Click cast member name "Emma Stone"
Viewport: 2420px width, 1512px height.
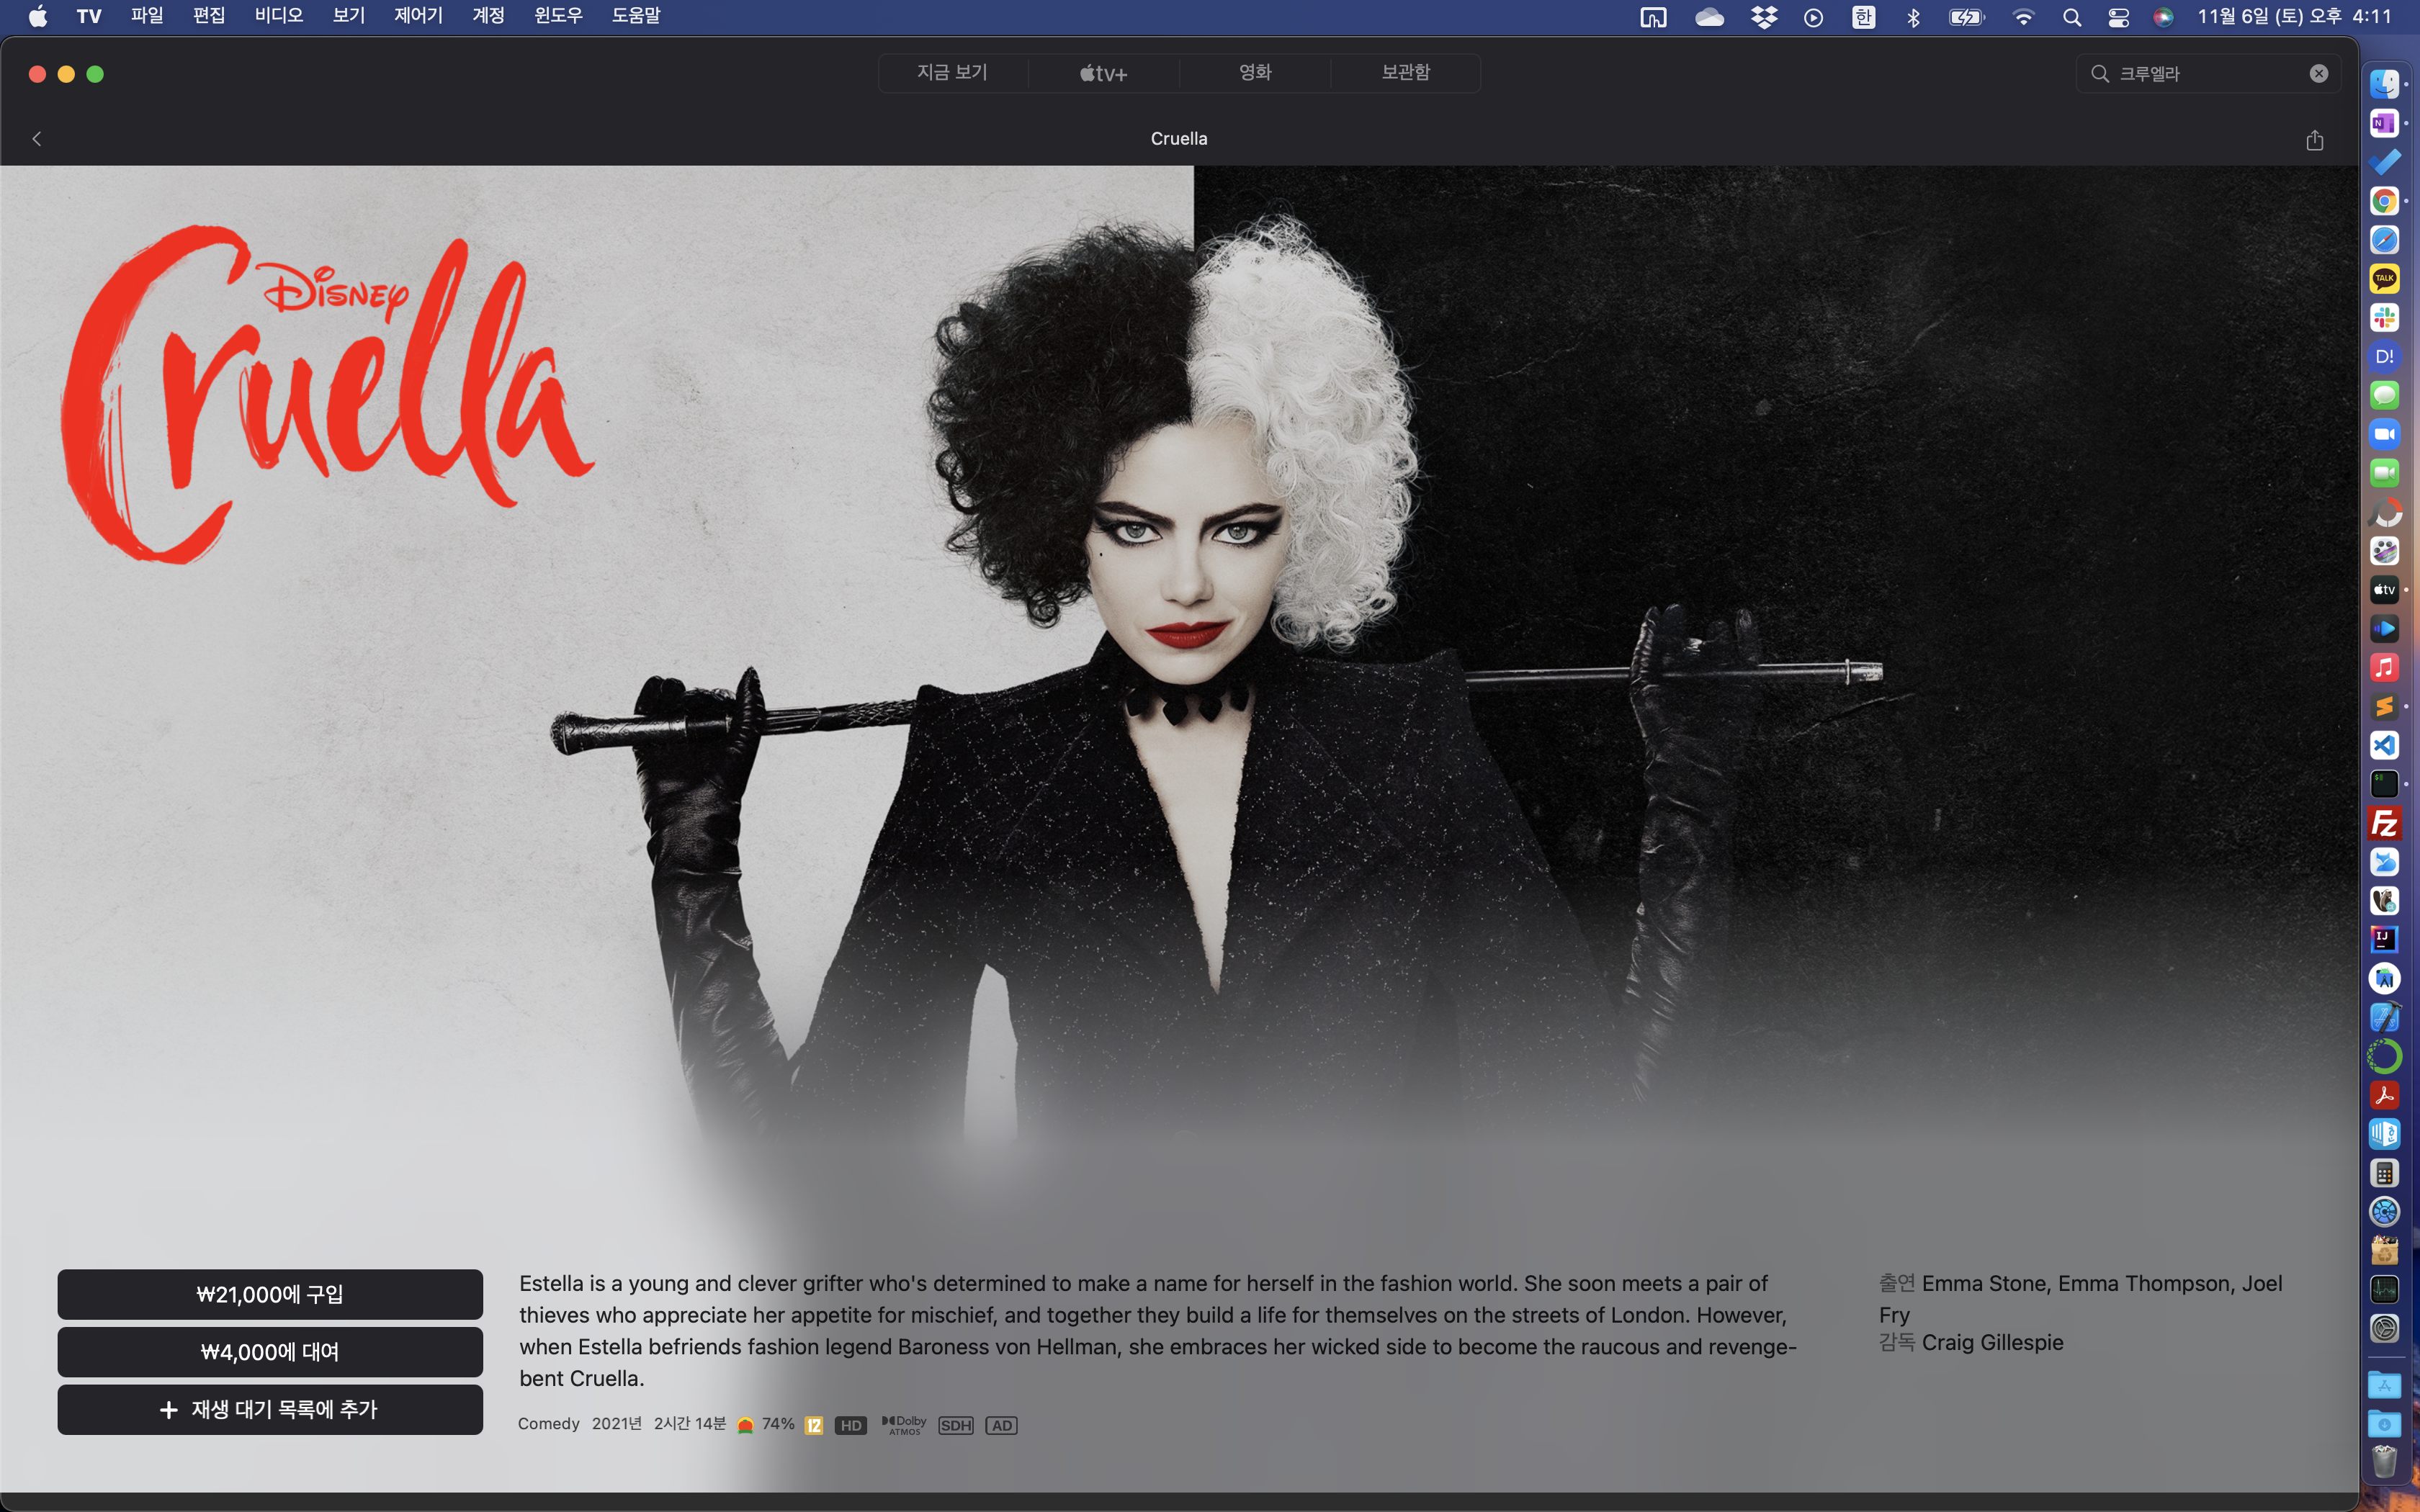pyautogui.click(x=1984, y=1283)
